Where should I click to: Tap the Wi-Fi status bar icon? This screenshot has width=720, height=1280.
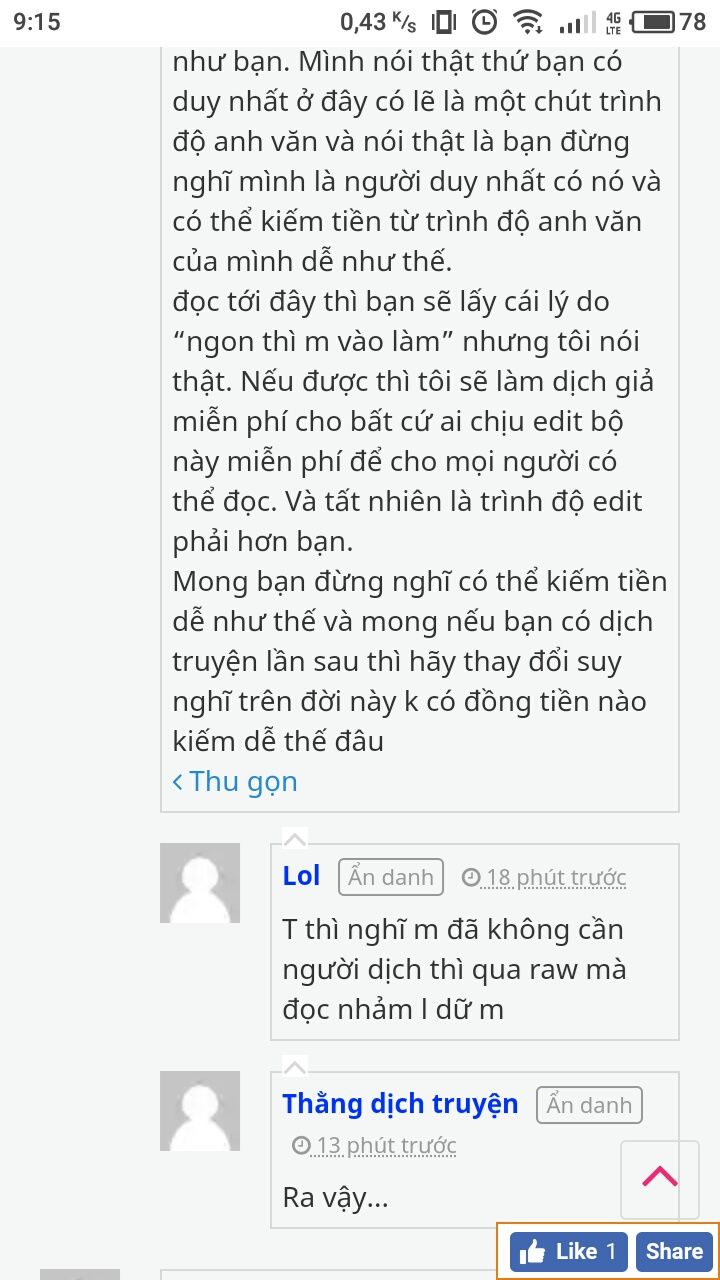527,21
